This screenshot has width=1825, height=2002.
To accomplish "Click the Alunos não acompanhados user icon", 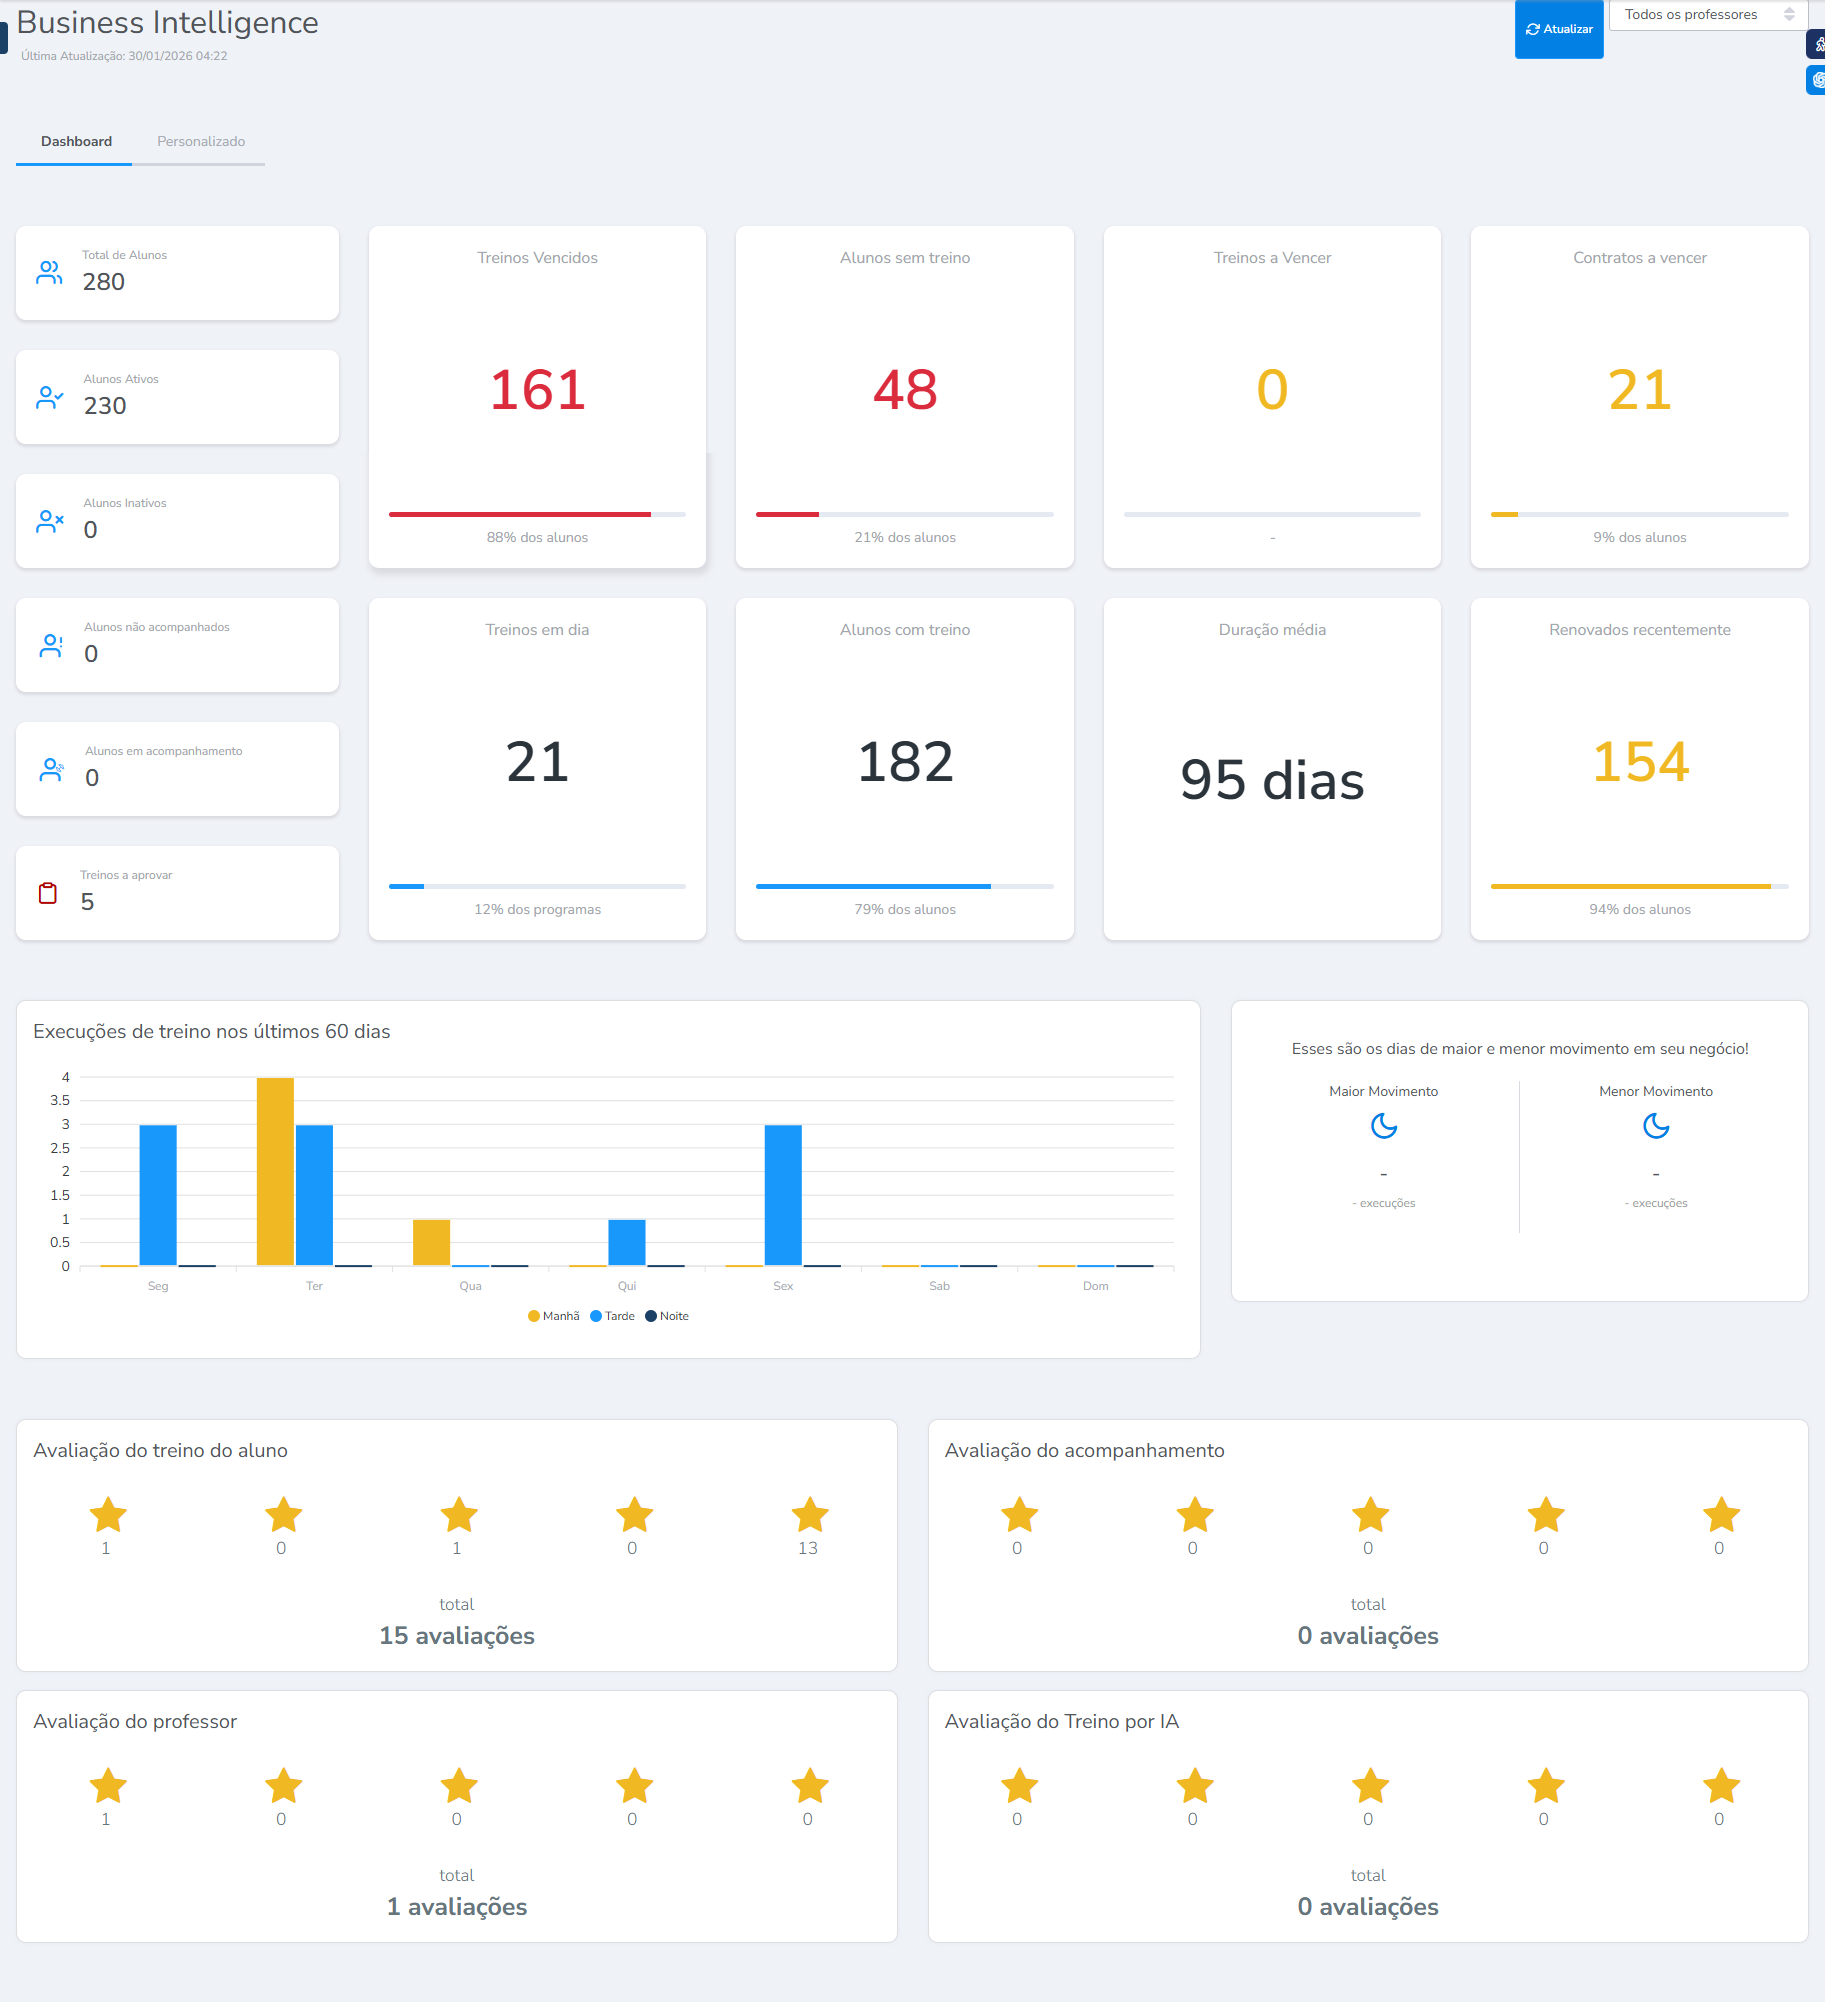I will 50,646.
